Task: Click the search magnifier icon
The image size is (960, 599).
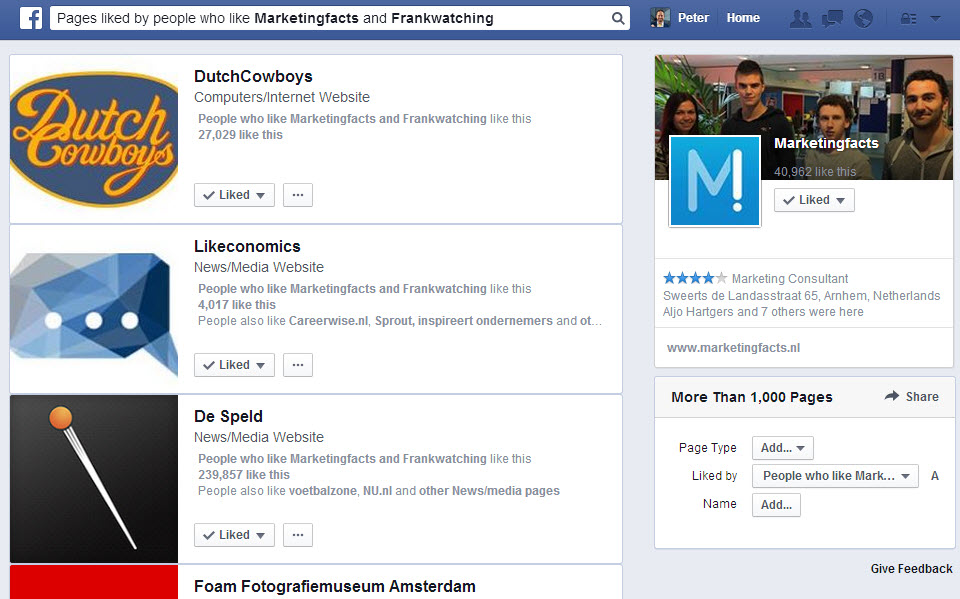Action: point(618,18)
